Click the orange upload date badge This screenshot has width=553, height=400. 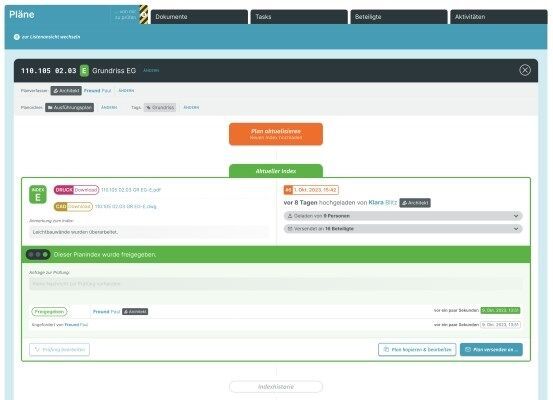point(311,190)
